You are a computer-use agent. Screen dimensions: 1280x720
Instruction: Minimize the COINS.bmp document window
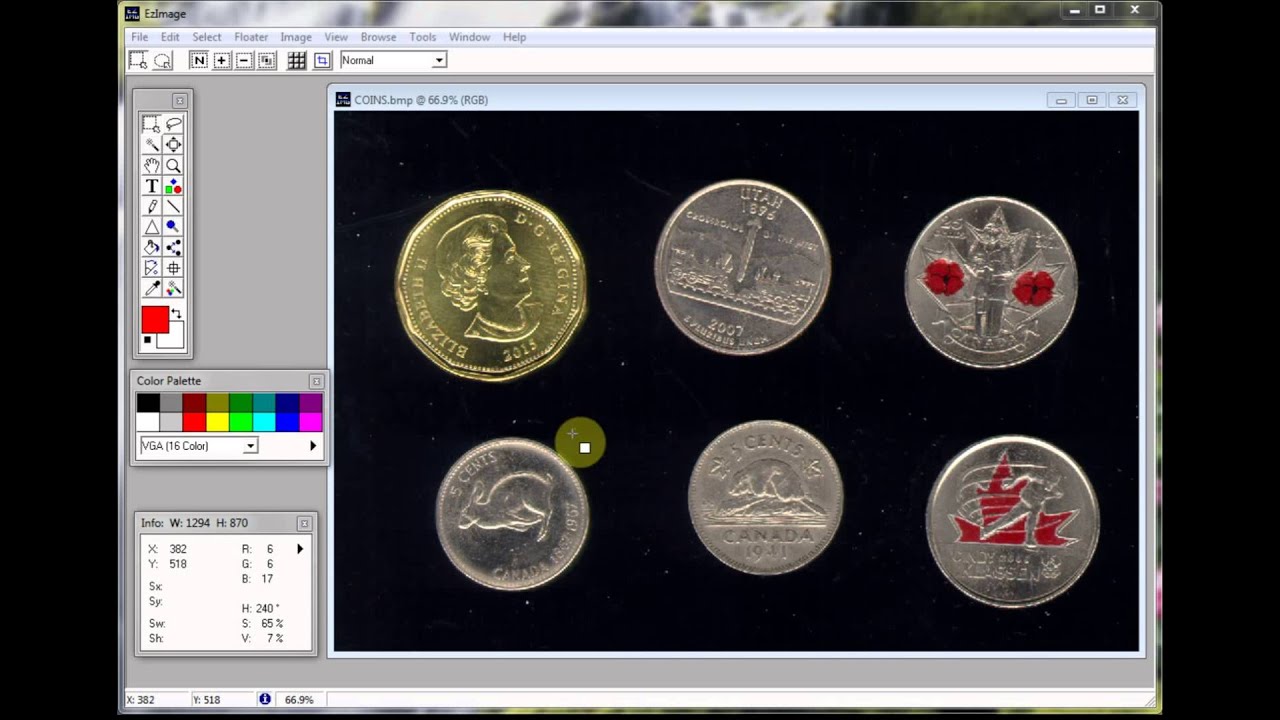[1061, 100]
